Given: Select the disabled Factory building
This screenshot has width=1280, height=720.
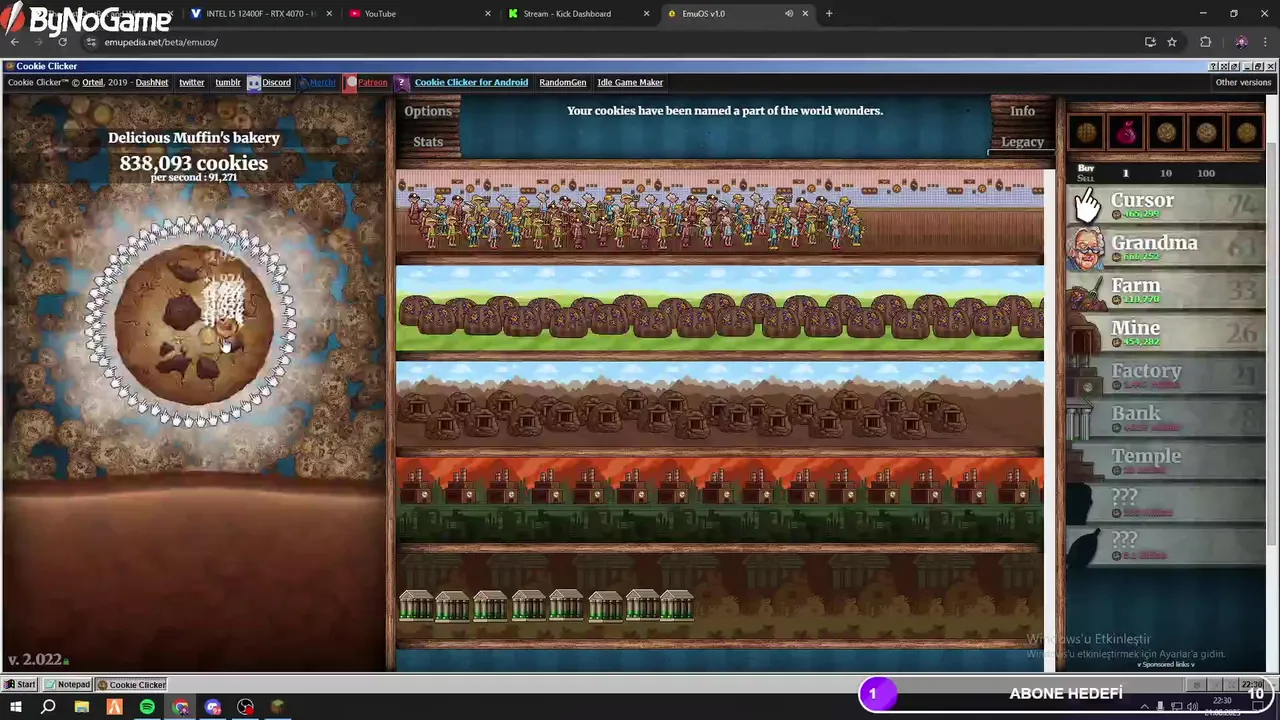Looking at the screenshot, I should [1166, 375].
